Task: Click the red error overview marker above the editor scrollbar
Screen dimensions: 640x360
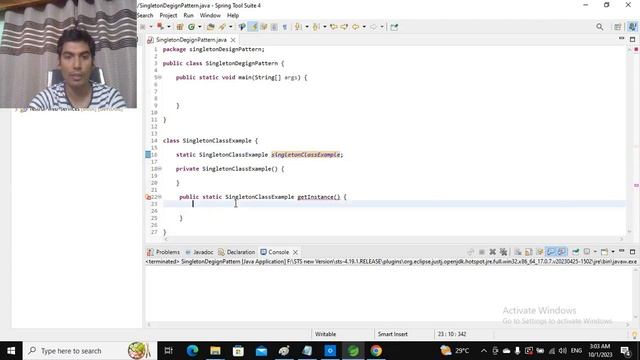Action: tap(636, 49)
